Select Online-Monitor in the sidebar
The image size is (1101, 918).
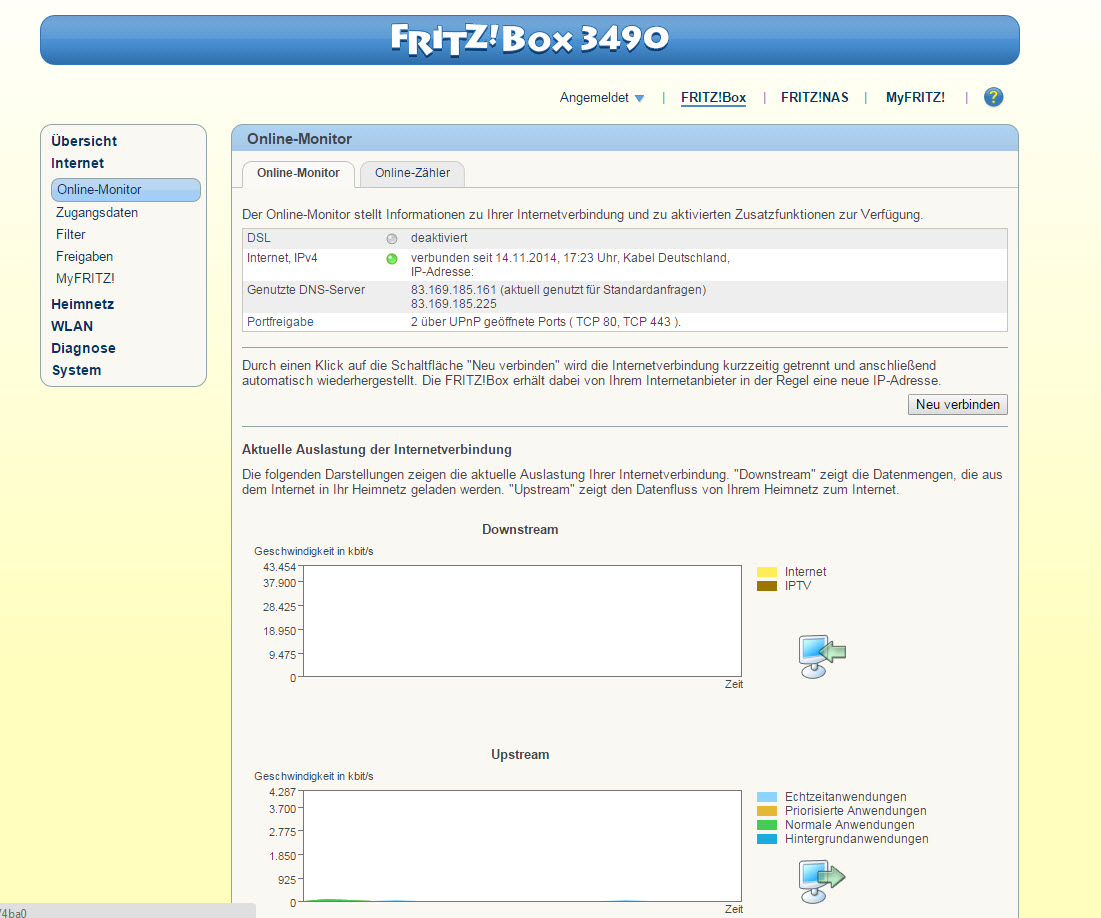click(126, 190)
